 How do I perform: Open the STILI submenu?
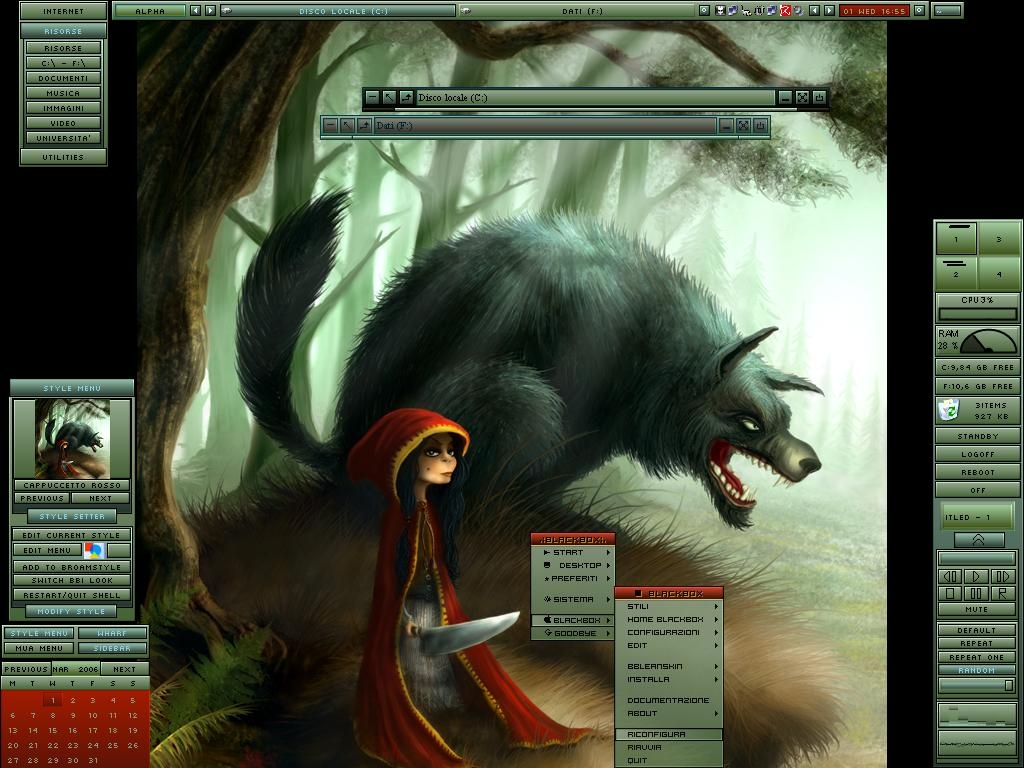point(669,607)
